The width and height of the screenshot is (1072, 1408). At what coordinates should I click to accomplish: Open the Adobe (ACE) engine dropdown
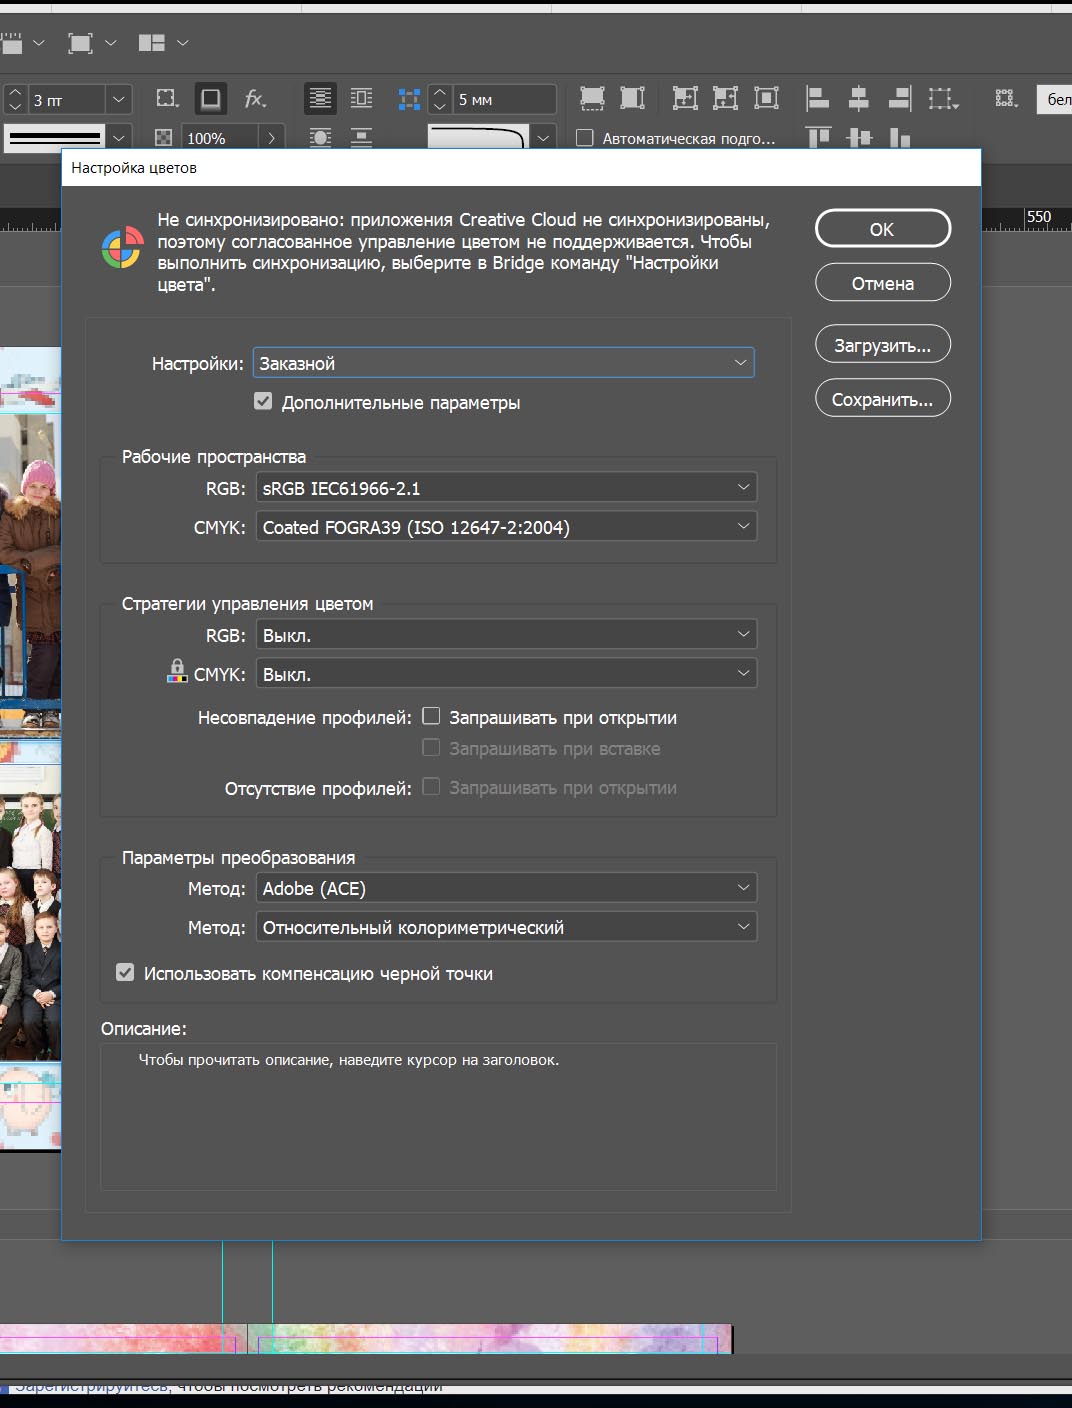(506, 888)
